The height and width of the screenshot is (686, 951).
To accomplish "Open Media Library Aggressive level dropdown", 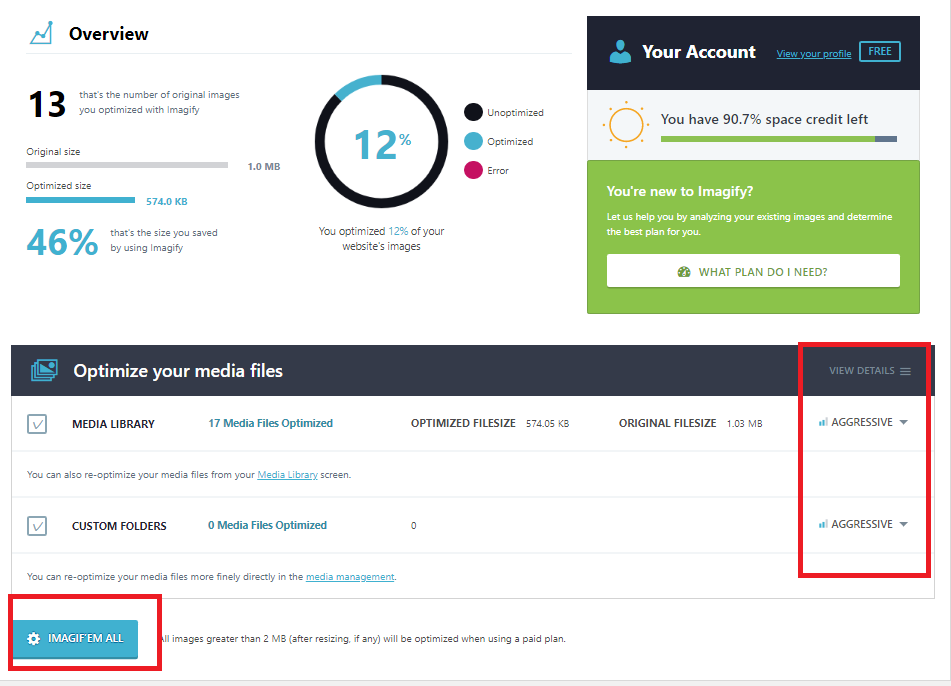I will (x=863, y=422).
